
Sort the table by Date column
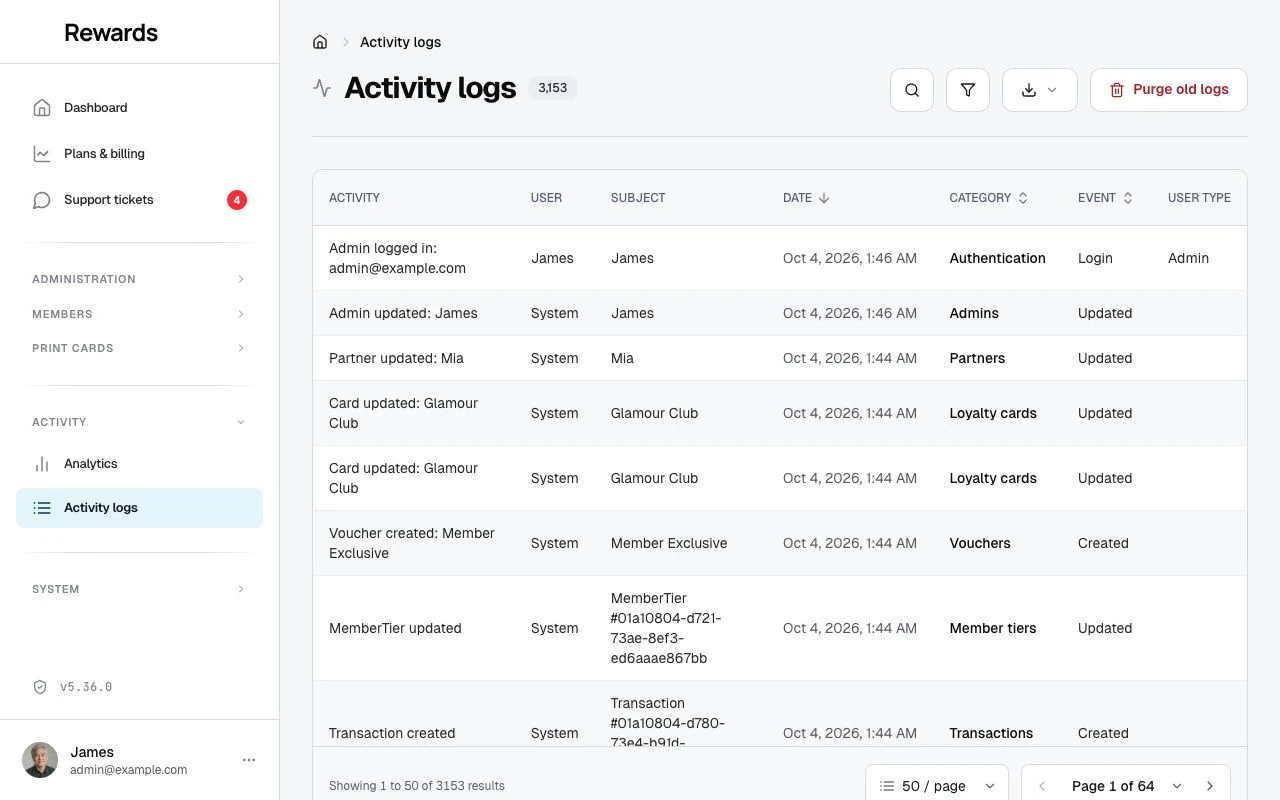(806, 198)
